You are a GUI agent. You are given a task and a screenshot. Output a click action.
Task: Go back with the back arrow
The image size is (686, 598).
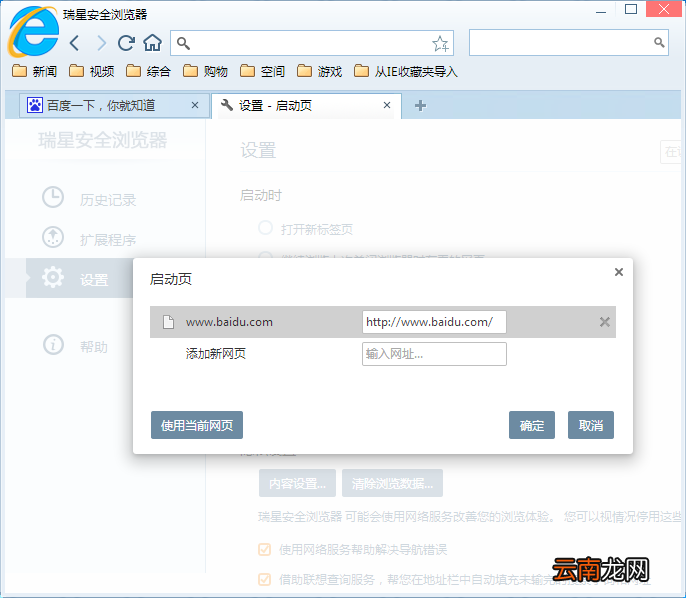pos(74,43)
